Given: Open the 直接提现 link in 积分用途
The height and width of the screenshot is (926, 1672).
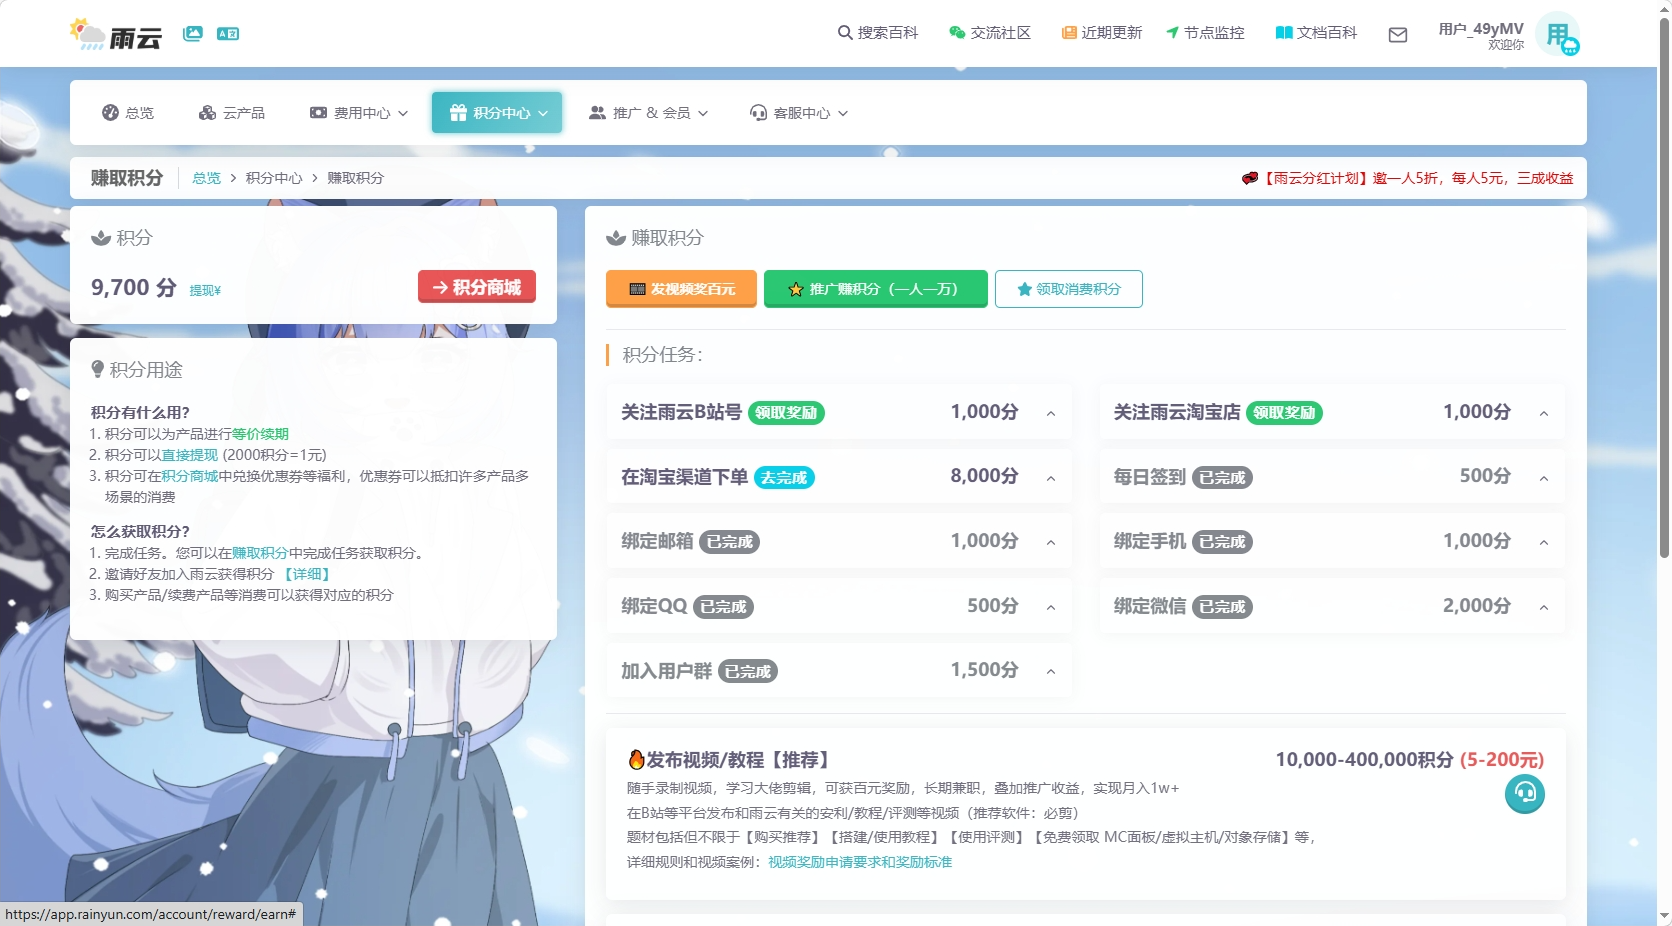Looking at the screenshot, I should [x=190, y=455].
